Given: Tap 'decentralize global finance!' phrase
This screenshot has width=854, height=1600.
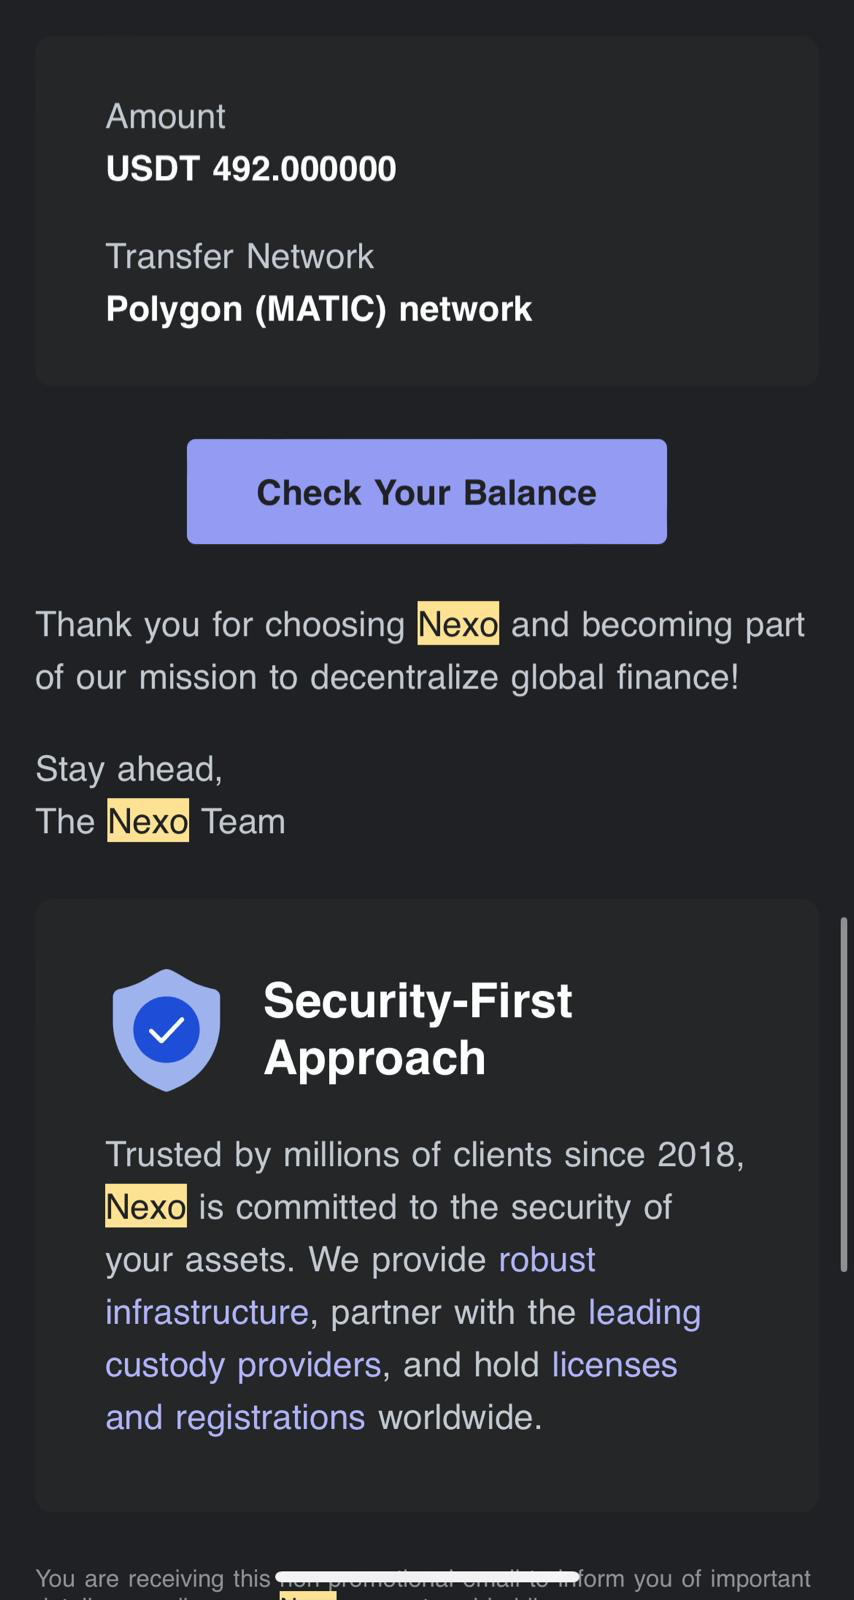Looking at the screenshot, I should 524,677.
